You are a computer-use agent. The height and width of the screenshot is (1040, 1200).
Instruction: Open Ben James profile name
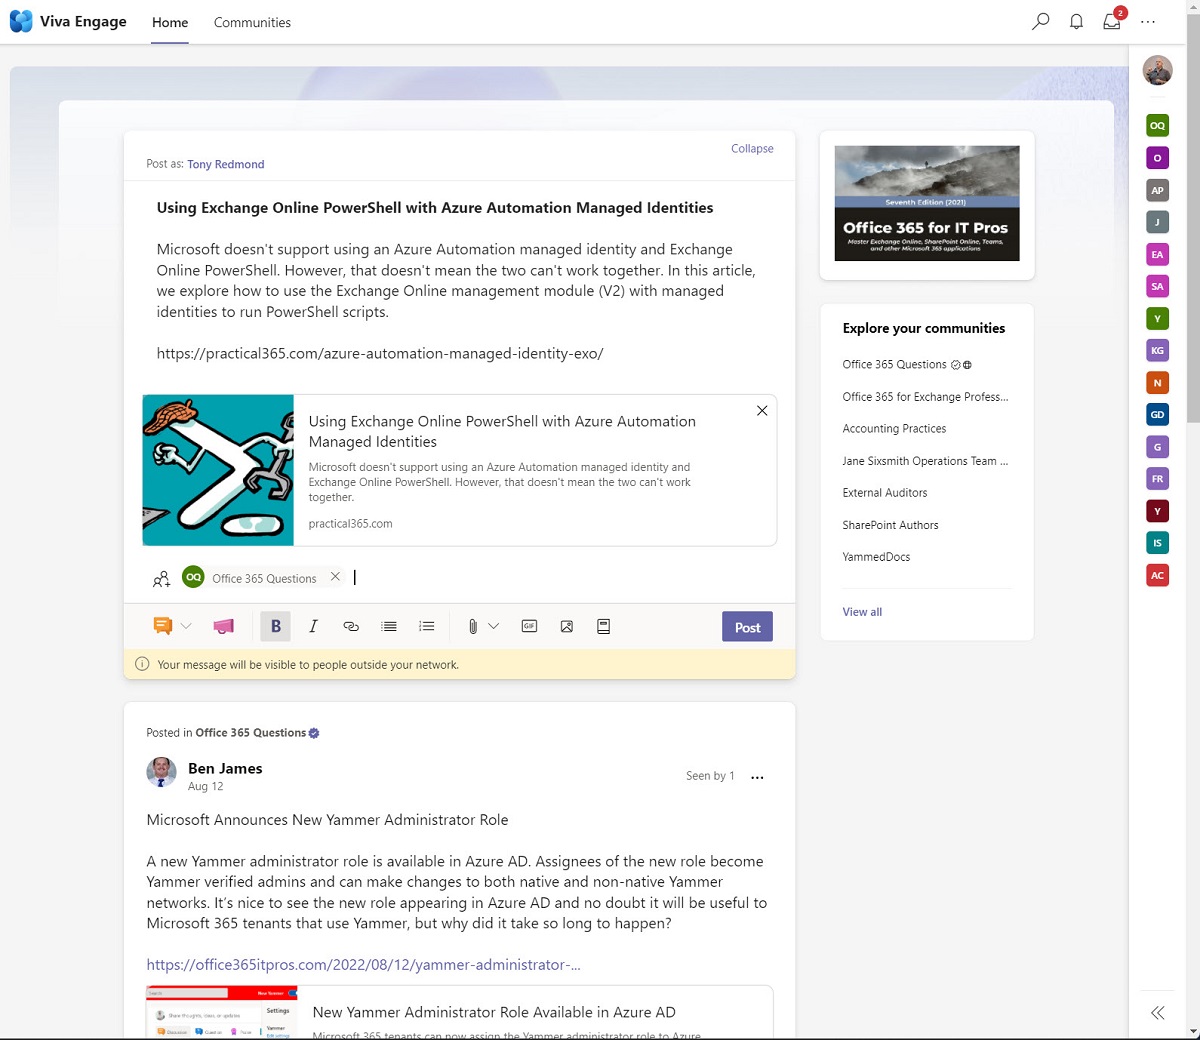[225, 768]
